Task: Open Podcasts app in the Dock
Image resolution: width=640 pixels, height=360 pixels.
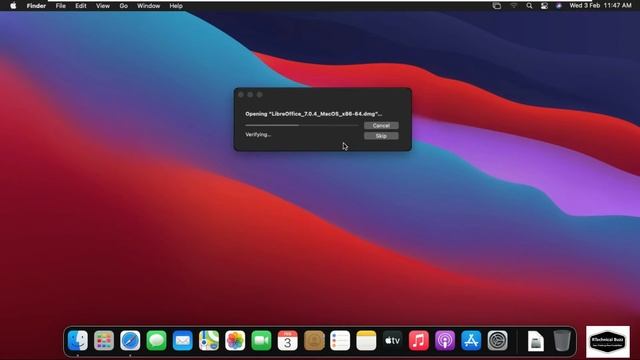Action: [445, 340]
